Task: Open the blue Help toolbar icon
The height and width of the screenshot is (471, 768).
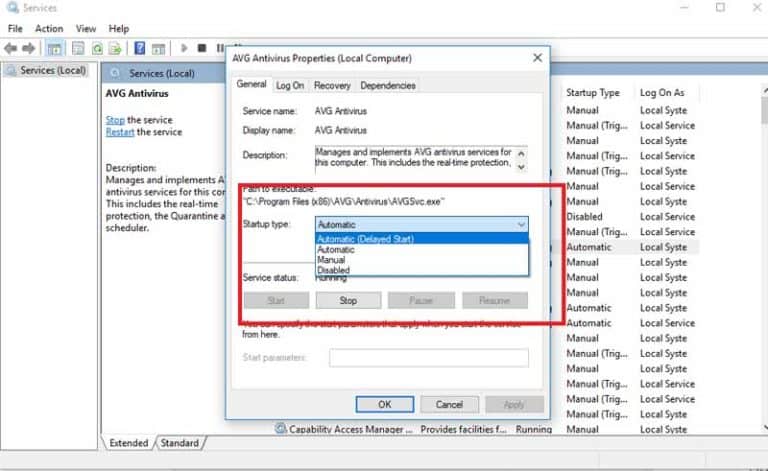Action: click(140, 48)
